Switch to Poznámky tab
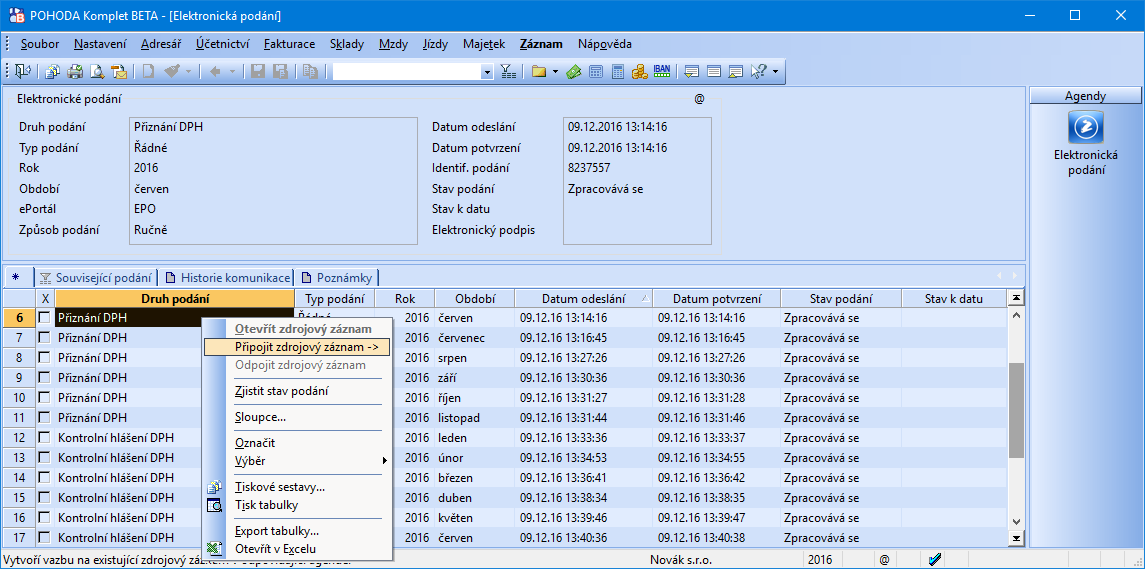Image resolution: width=1145 pixels, height=569 pixels. pyautogui.click(x=337, y=278)
